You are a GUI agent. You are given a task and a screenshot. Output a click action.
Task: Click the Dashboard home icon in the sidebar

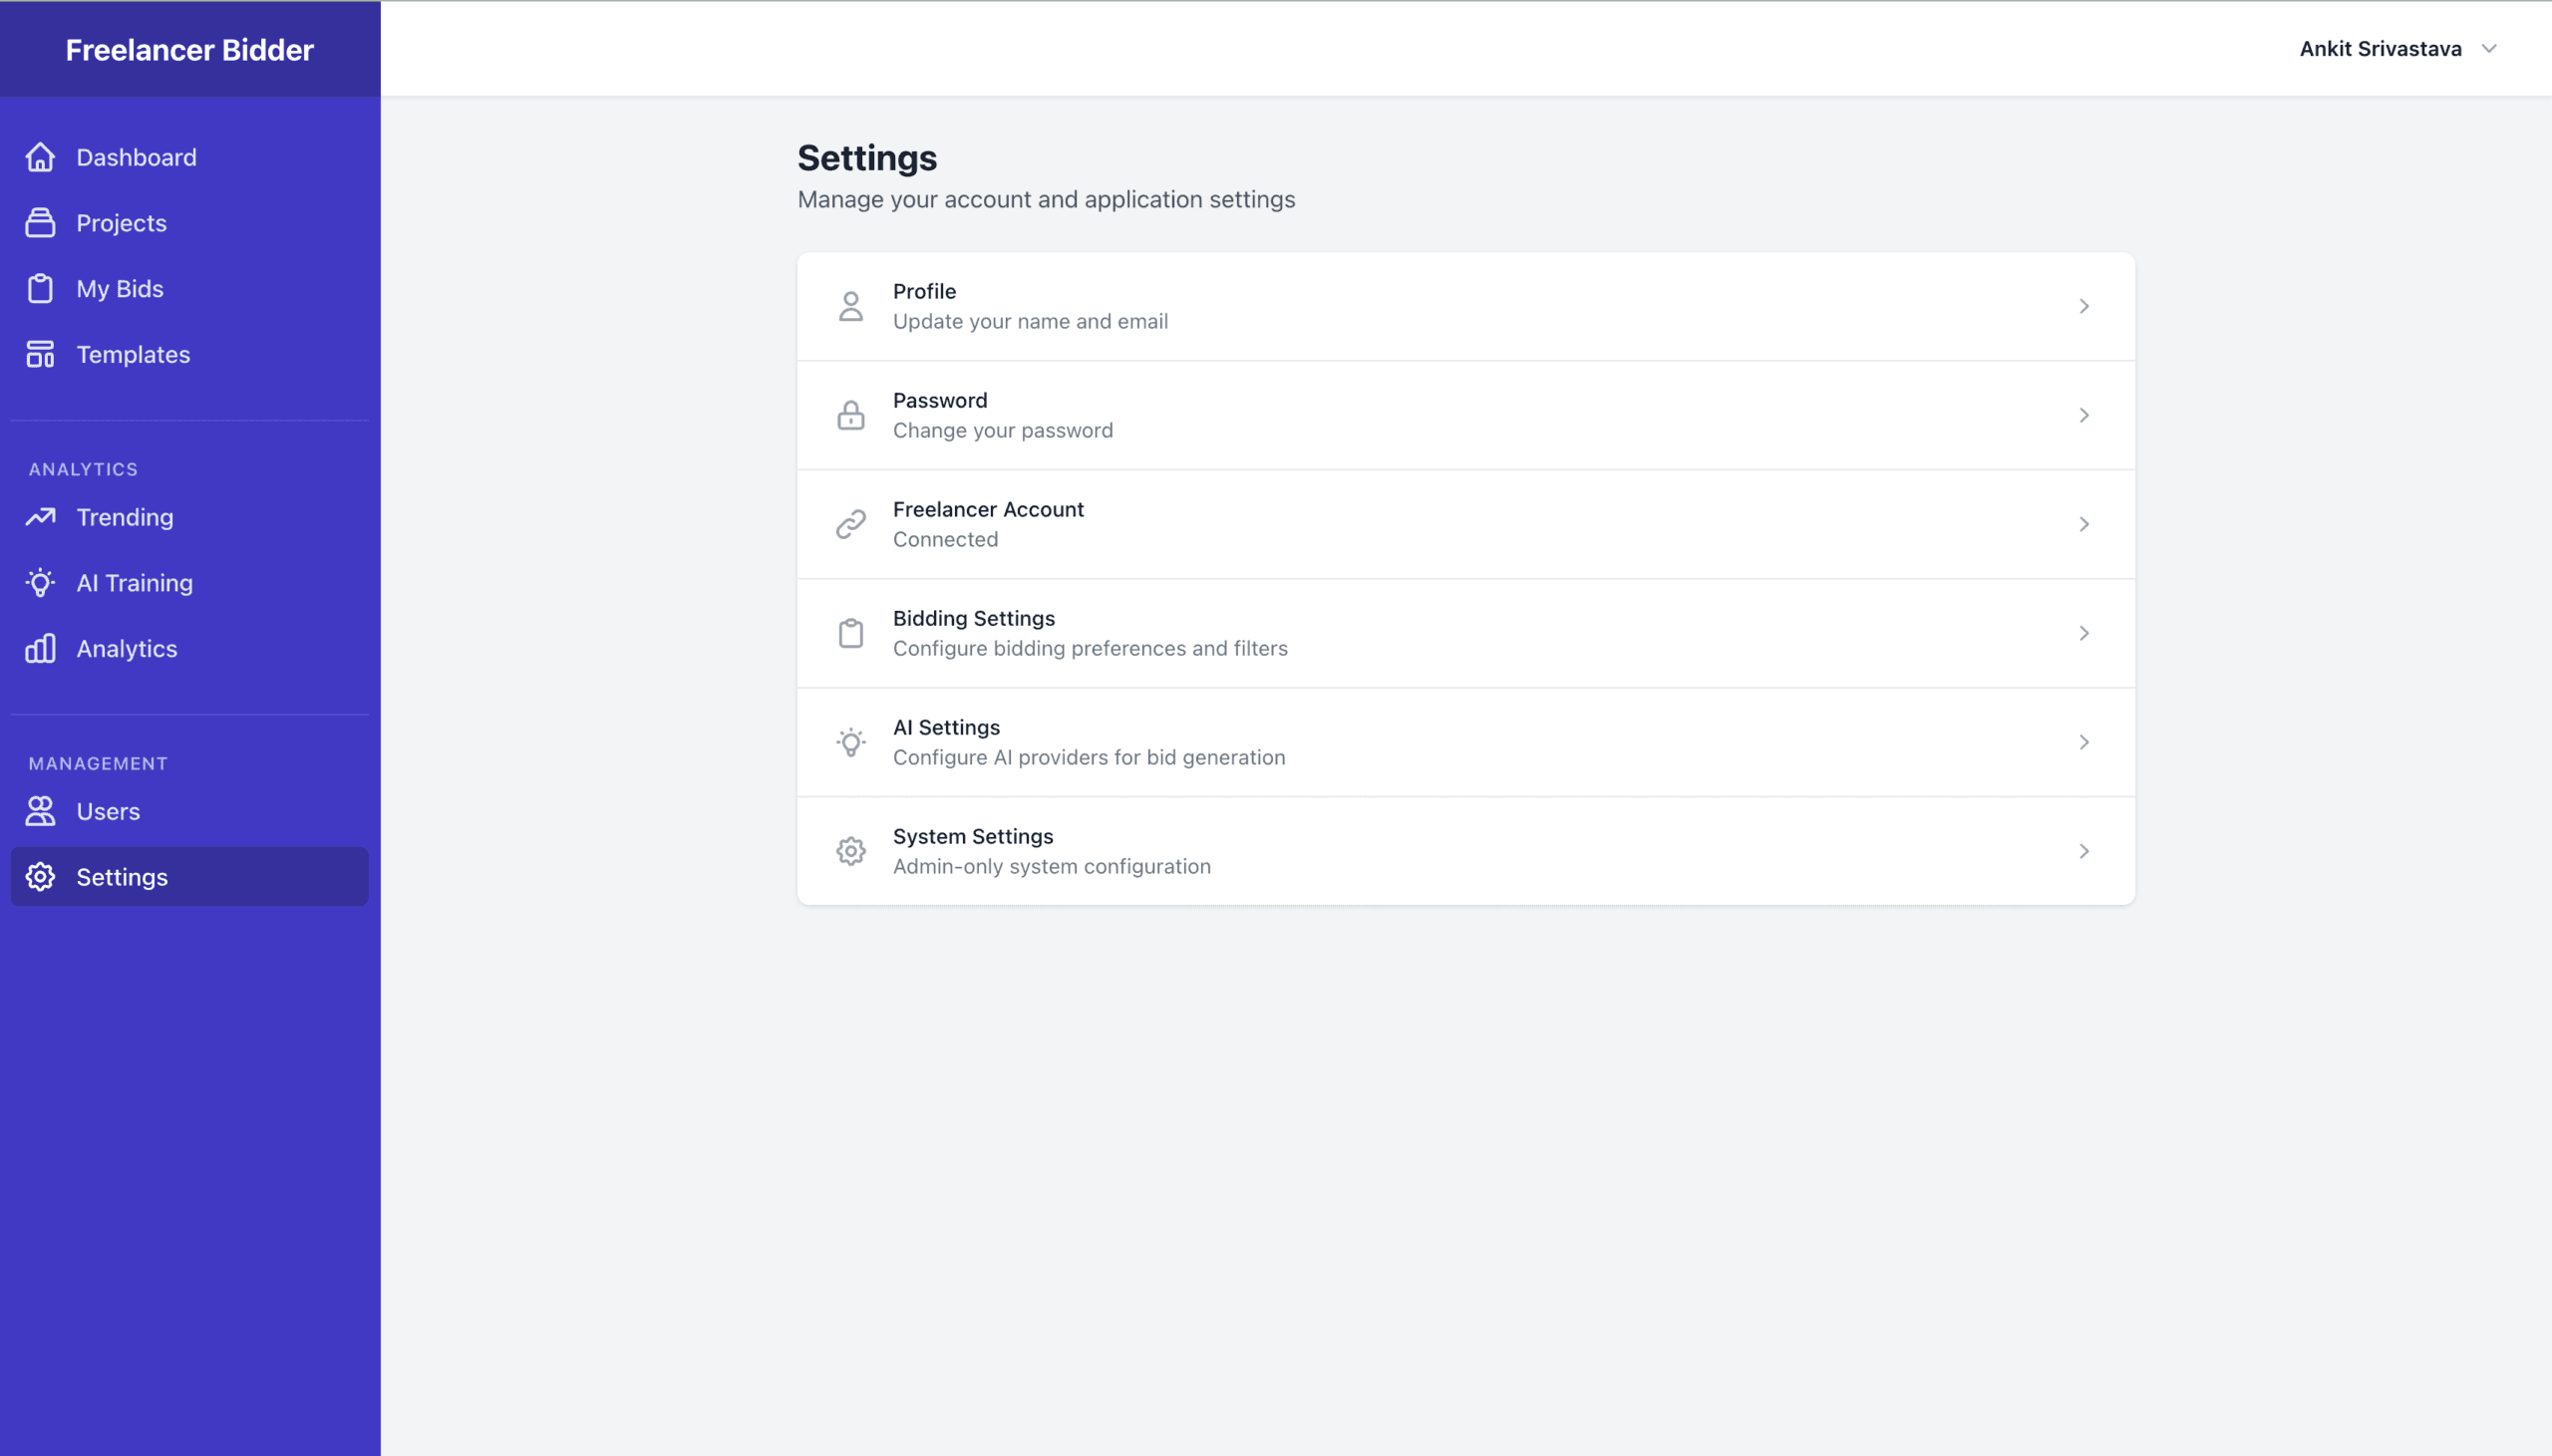[x=40, y=157]
